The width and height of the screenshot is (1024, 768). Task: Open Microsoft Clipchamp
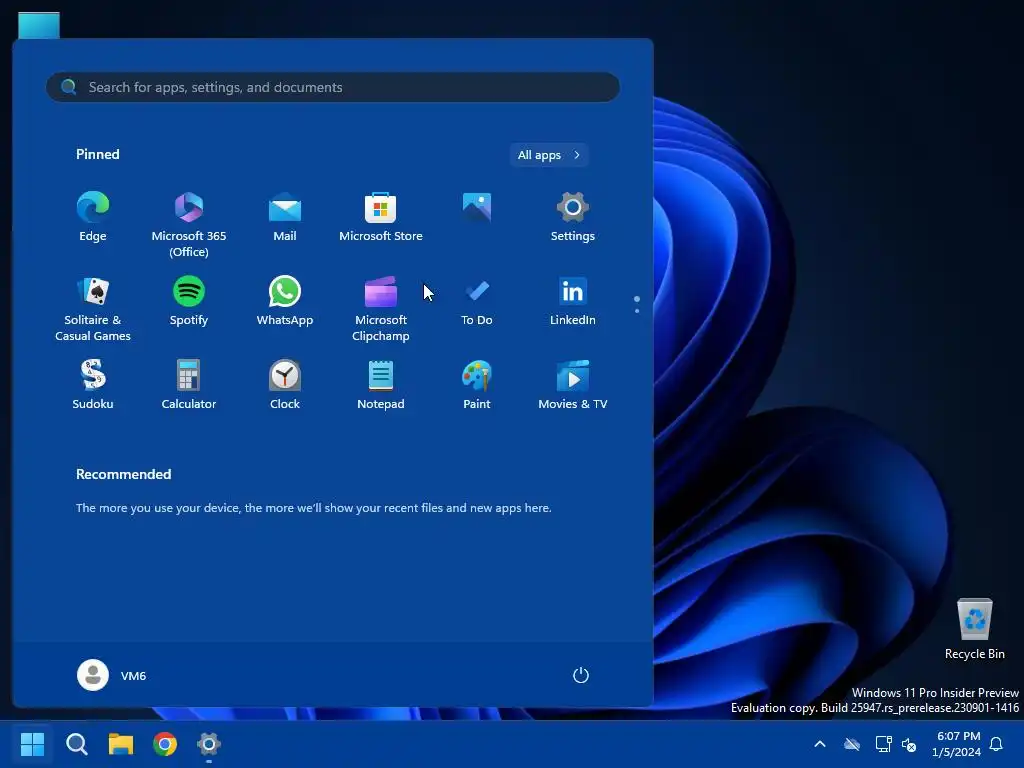tap(381, 308)
